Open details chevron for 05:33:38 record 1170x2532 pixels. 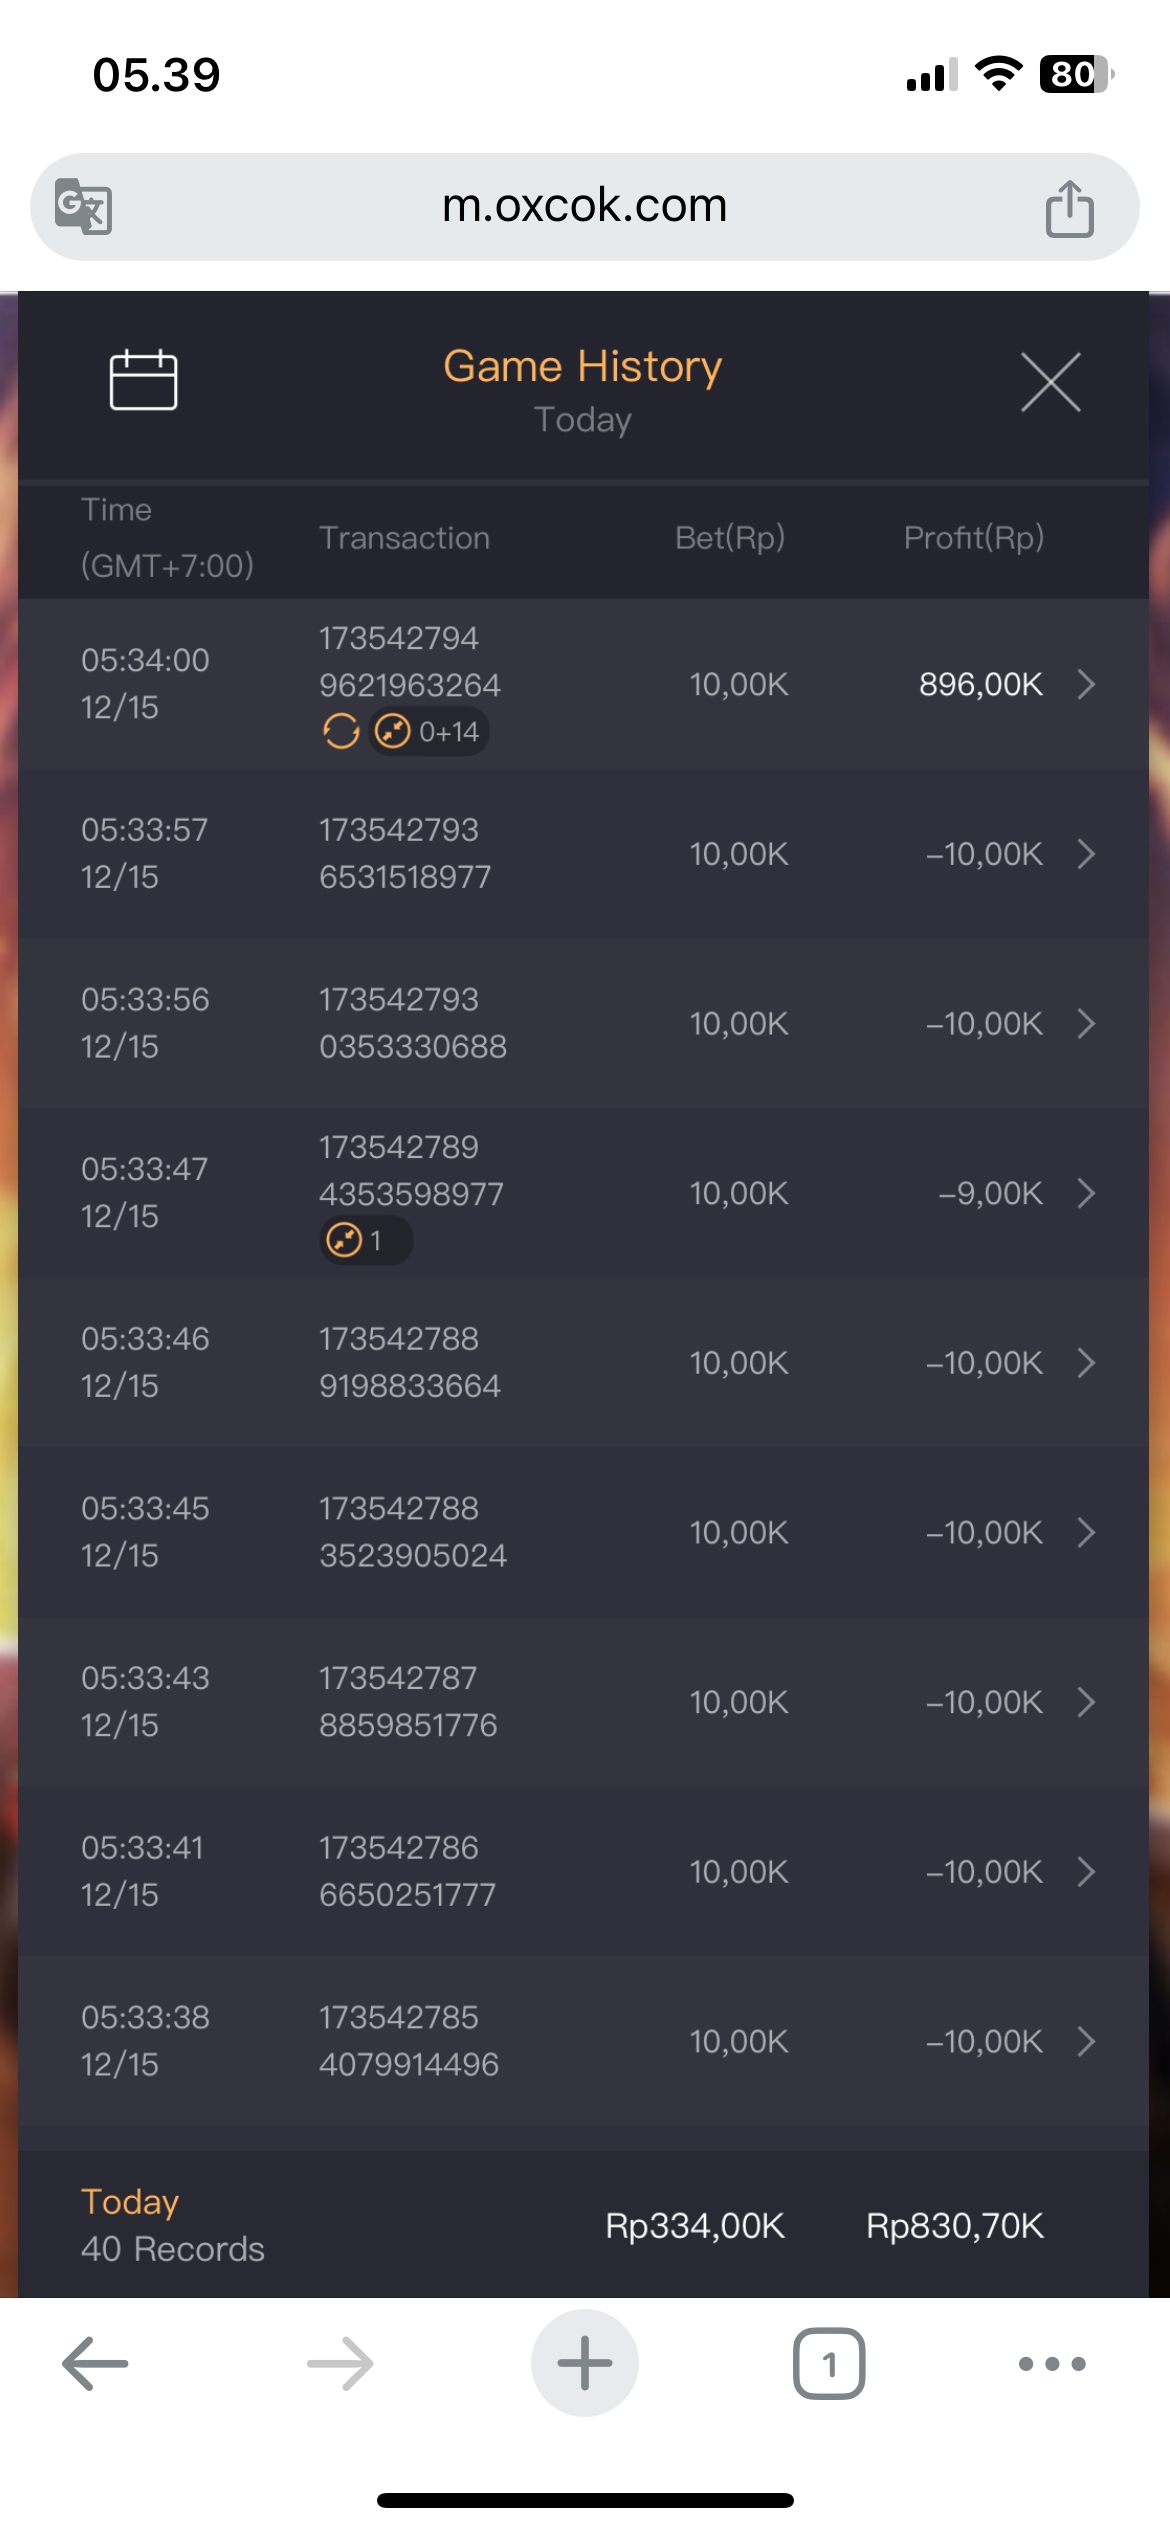tap(1086, 2041)
